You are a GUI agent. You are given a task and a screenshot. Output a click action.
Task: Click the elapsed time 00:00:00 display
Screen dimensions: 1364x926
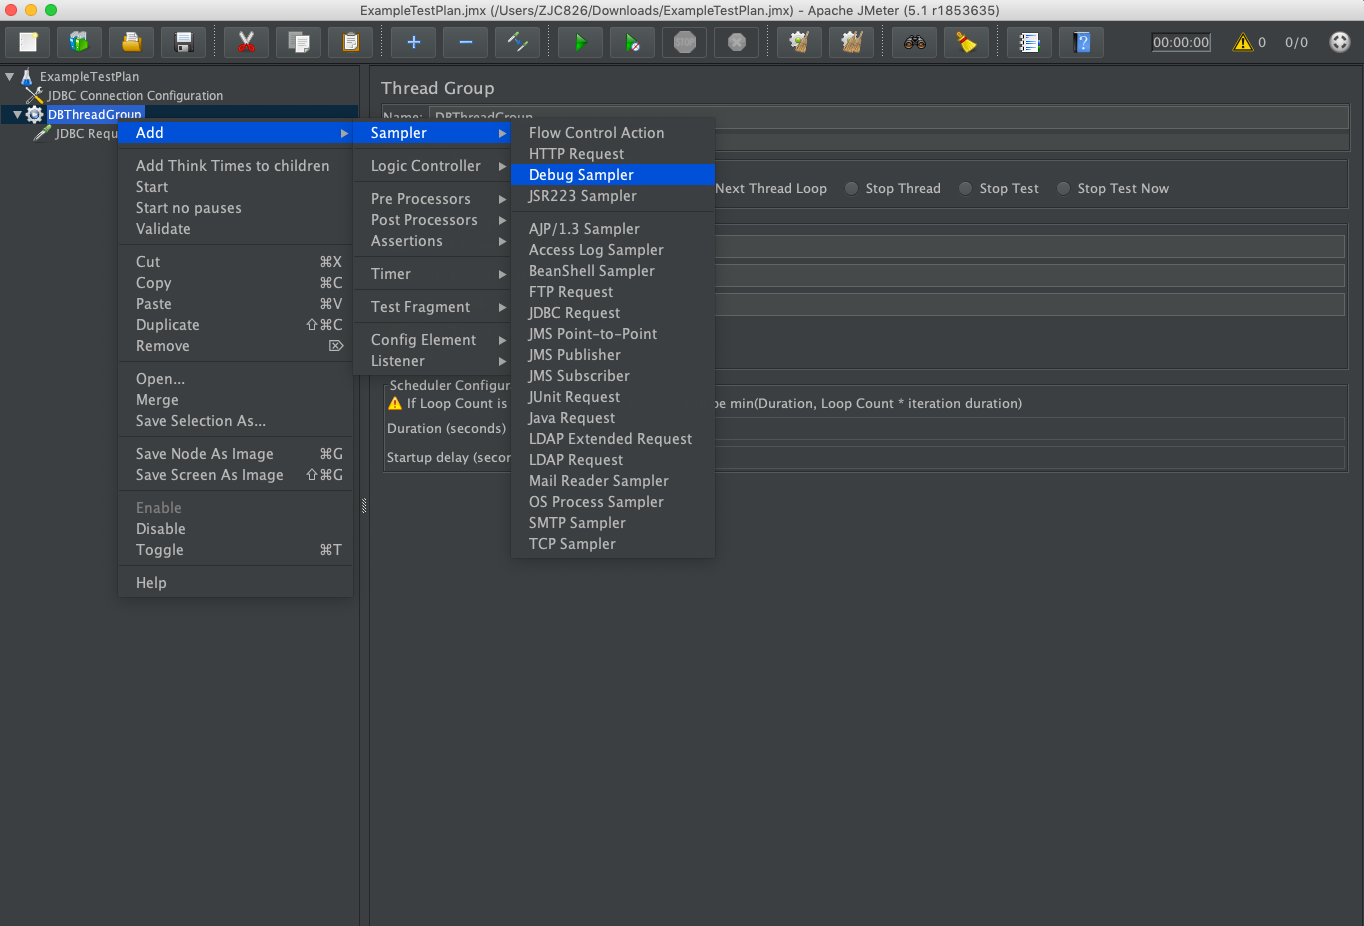[1181, 42]
